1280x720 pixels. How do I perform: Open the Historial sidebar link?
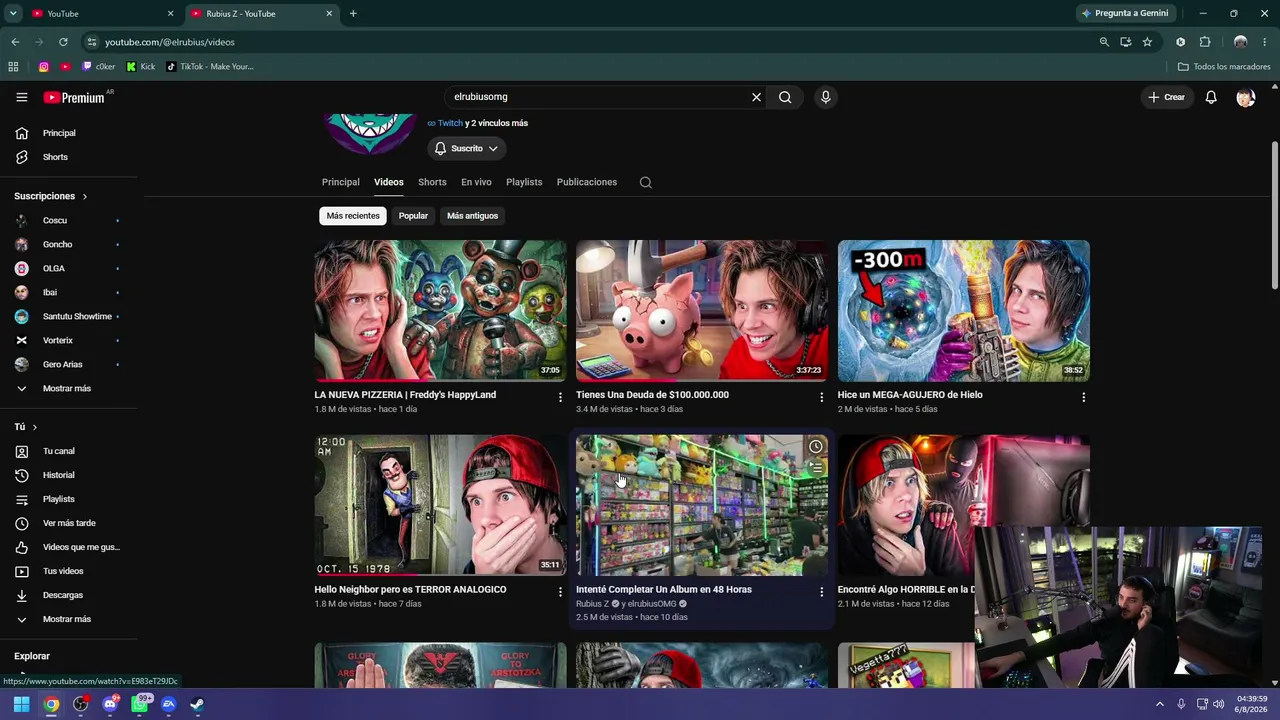pyautogui.click(x=58, y=475)
